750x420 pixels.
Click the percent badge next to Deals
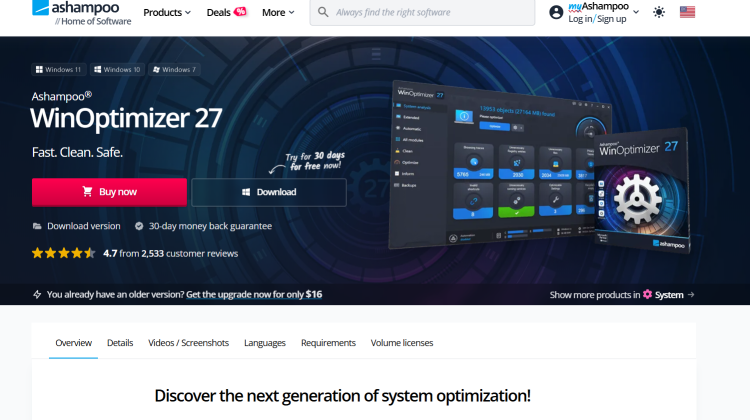click(x=240, y=11)
